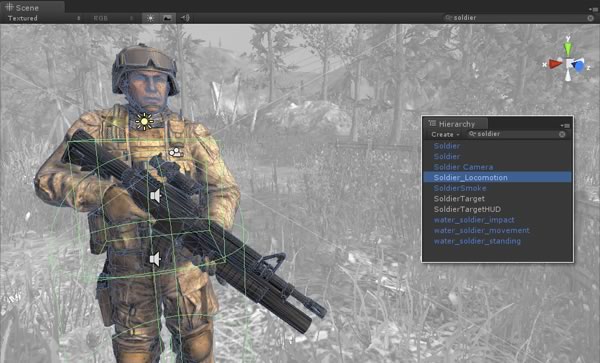Switch to the Scene tab
The image size is (600, 363).
tap(32, 7)
